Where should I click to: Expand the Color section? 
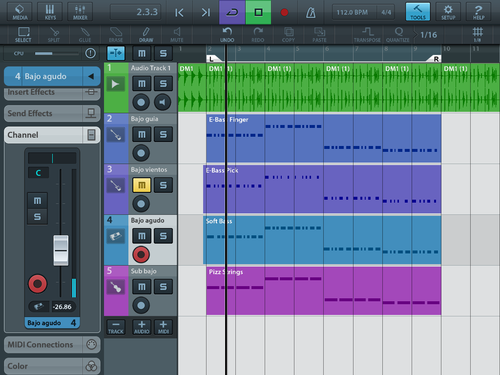click(52, 366)
